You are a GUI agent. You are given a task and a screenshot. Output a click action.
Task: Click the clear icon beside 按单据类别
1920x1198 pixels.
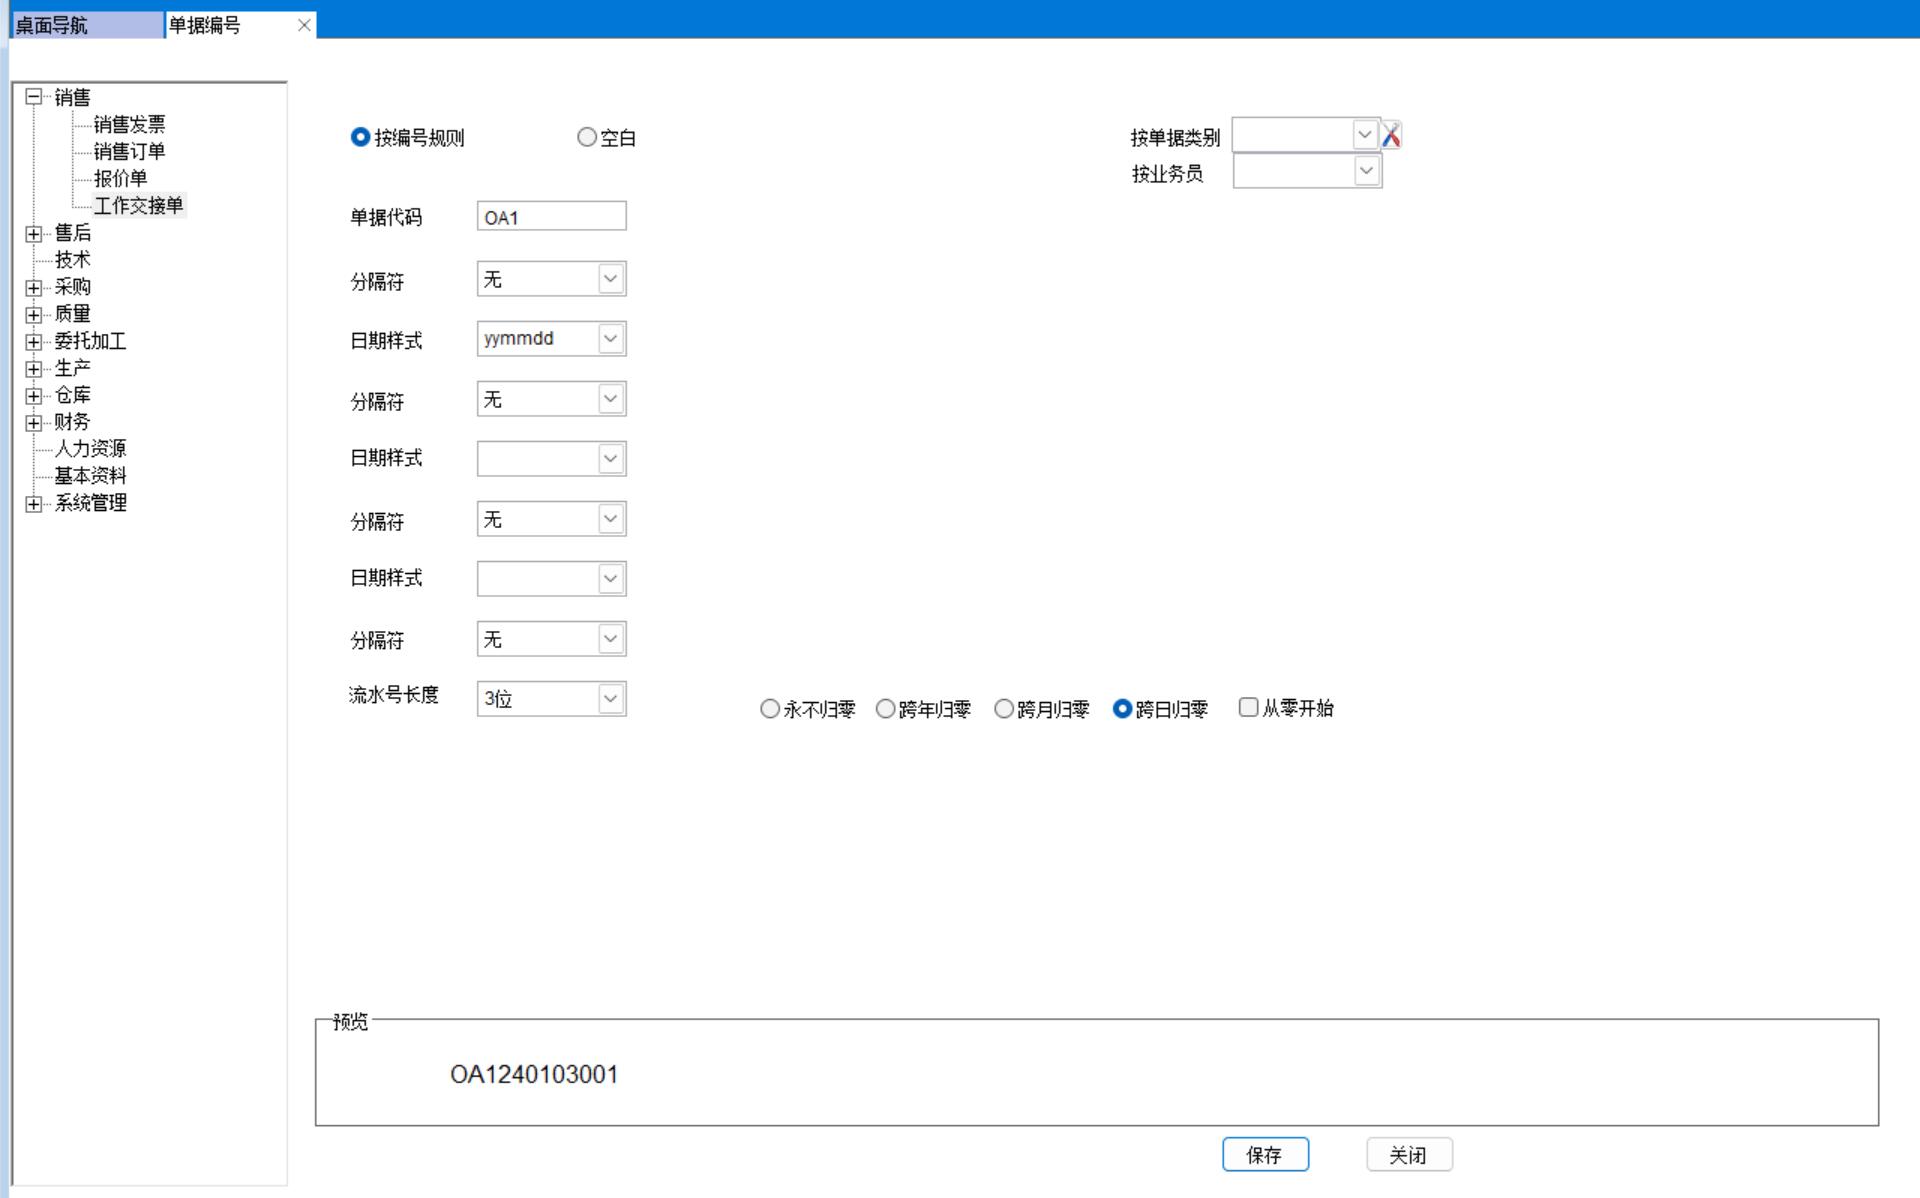tap(1391, 135)
